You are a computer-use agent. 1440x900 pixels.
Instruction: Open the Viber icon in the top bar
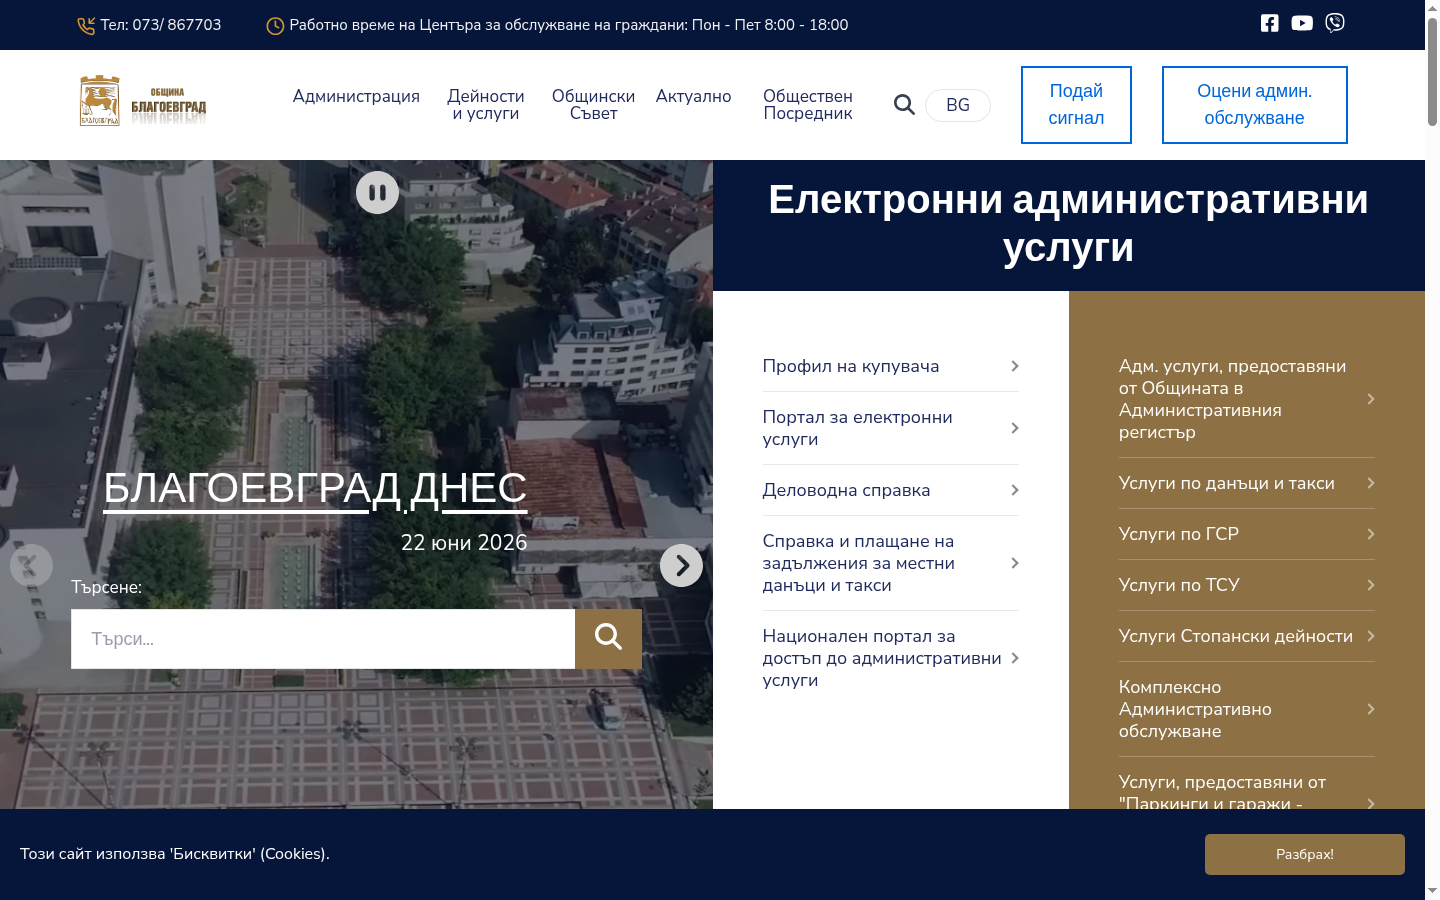click(x=1335, y=23)
